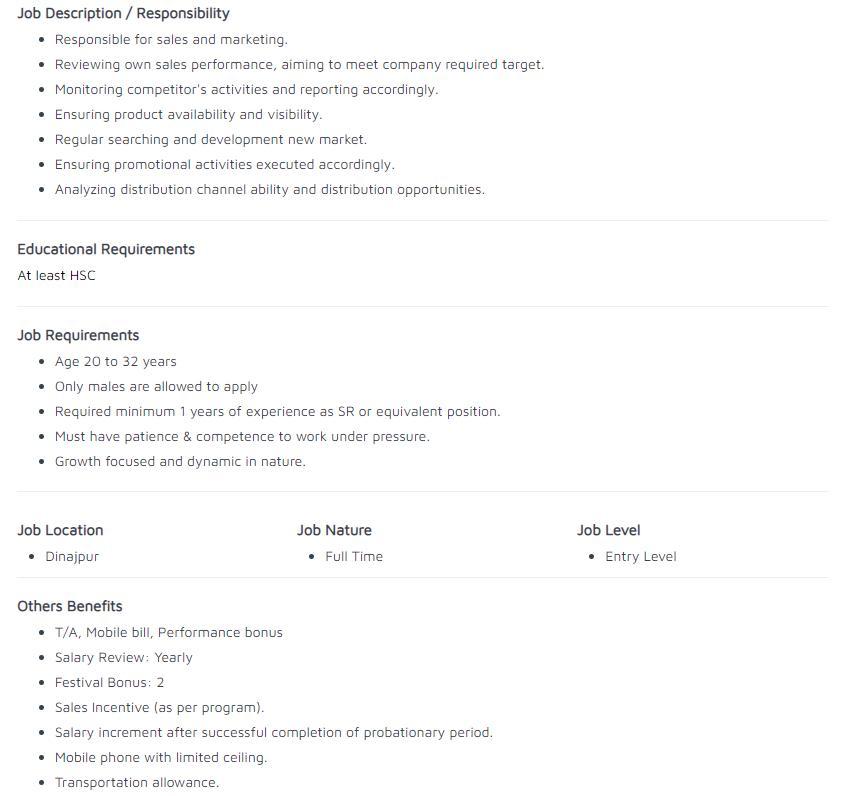Click the 'Festival Bonus: 2' benefit text

(110, 683)
